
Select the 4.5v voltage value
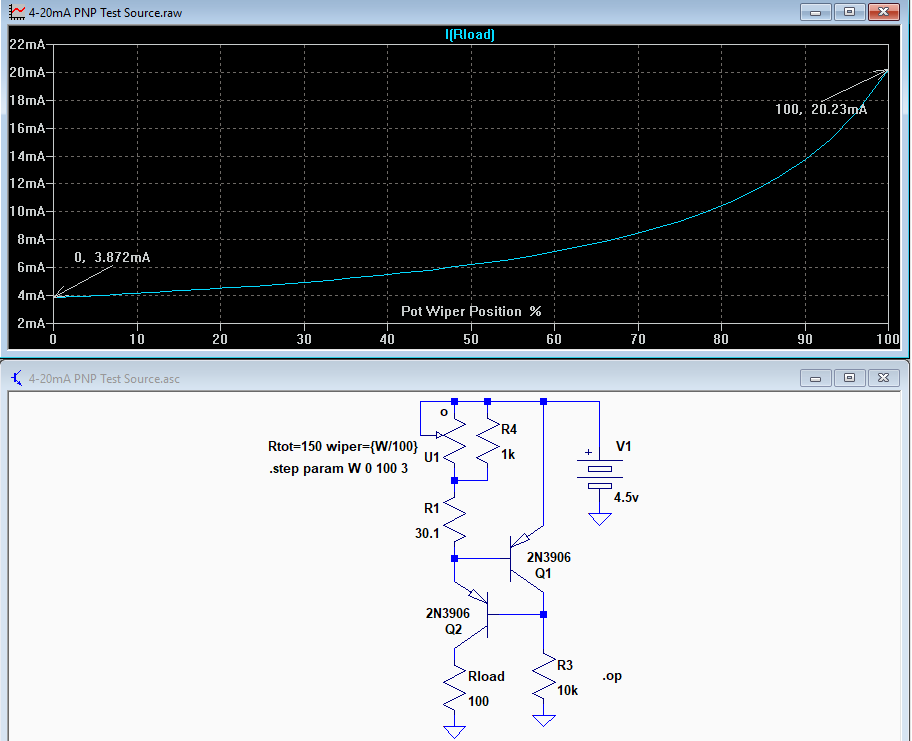[626, 497]
